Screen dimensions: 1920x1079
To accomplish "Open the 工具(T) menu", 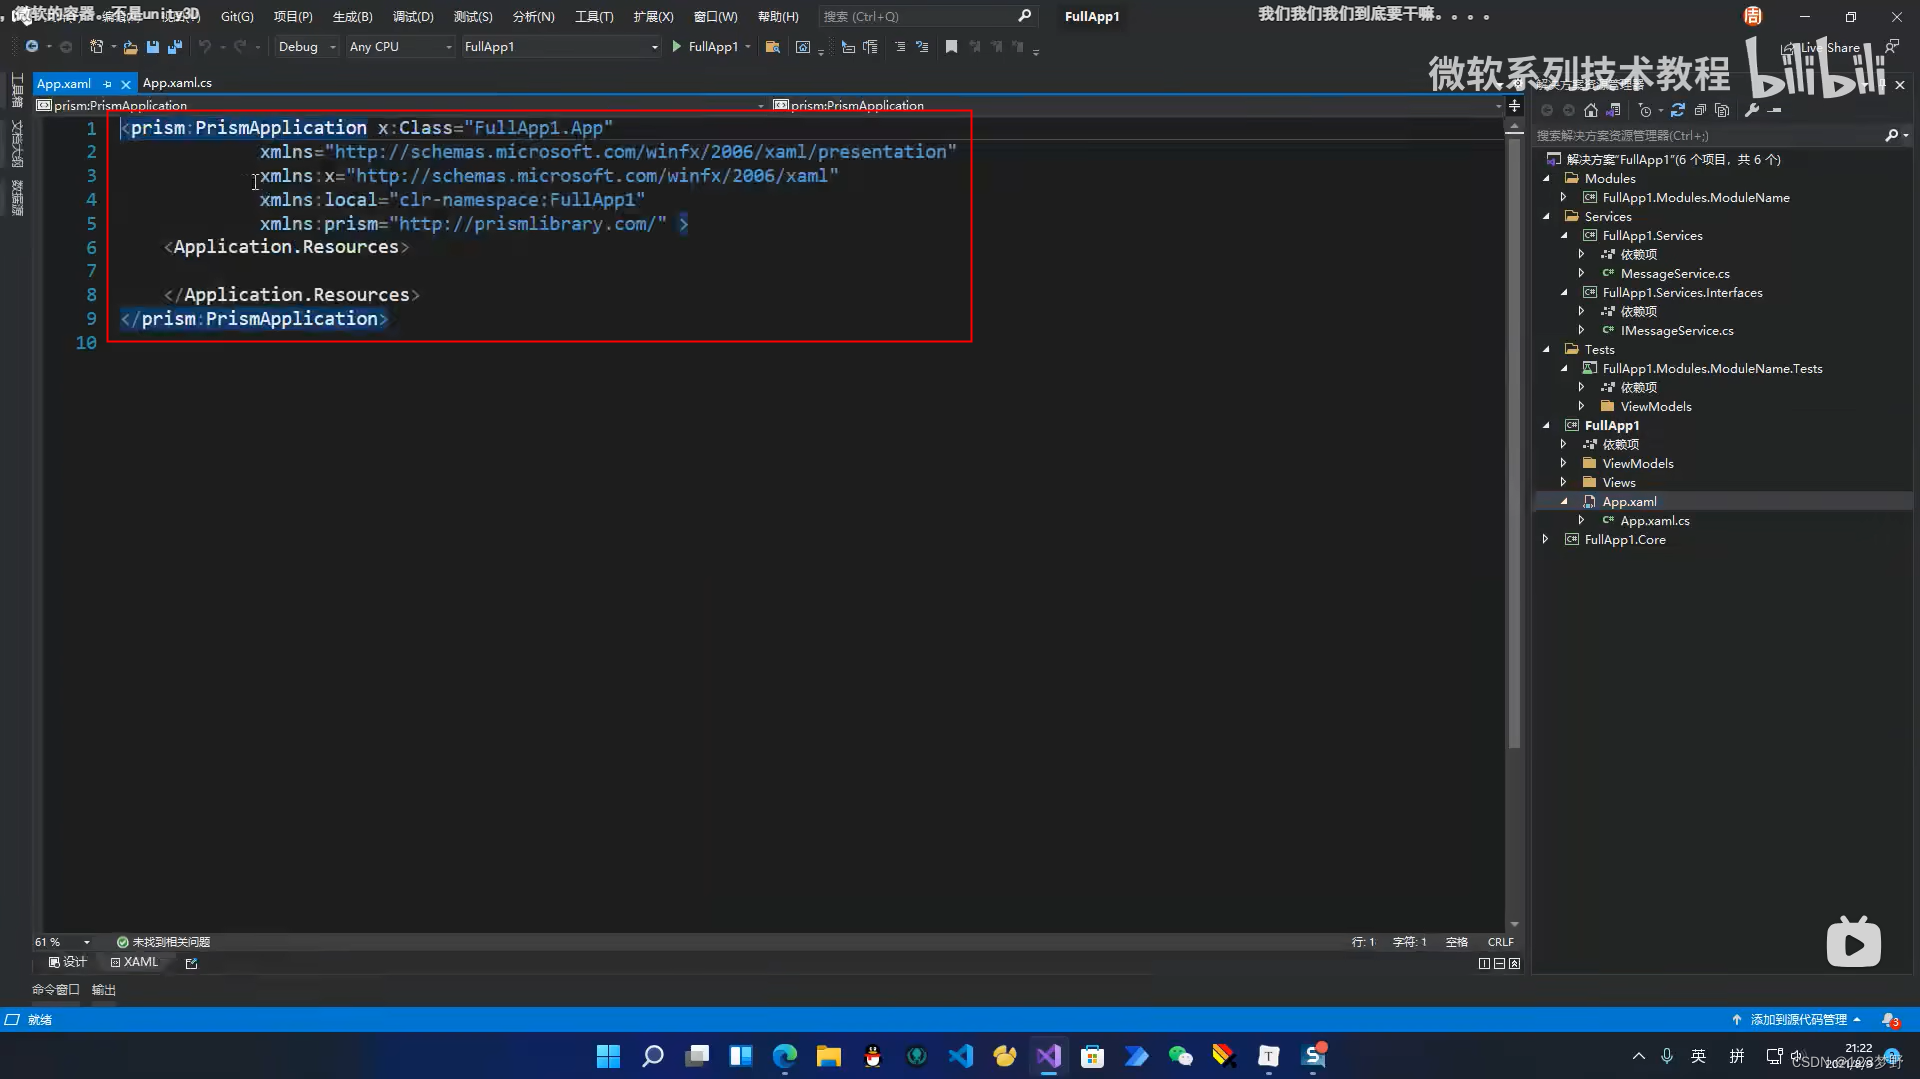I will coord(594,17).
